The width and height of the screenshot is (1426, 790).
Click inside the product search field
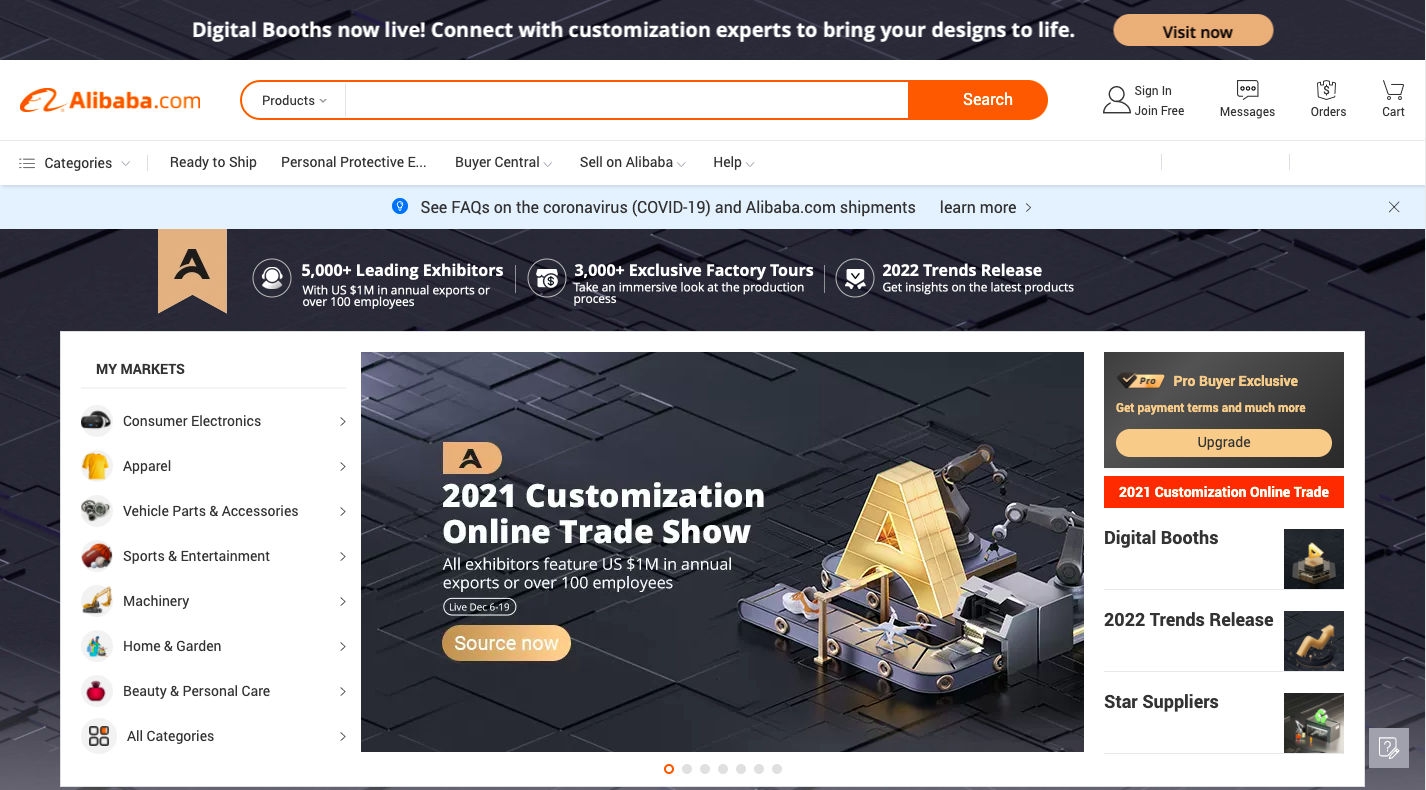click(627, 100)
